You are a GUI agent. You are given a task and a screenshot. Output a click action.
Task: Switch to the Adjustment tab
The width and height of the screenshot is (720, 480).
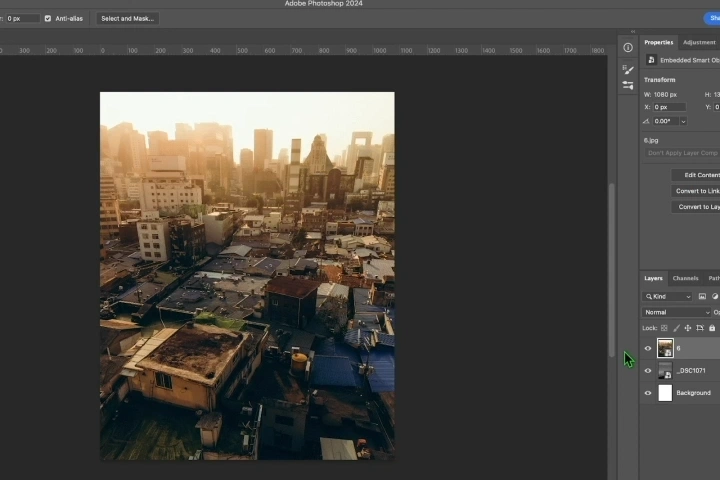(x=699, y=42)
